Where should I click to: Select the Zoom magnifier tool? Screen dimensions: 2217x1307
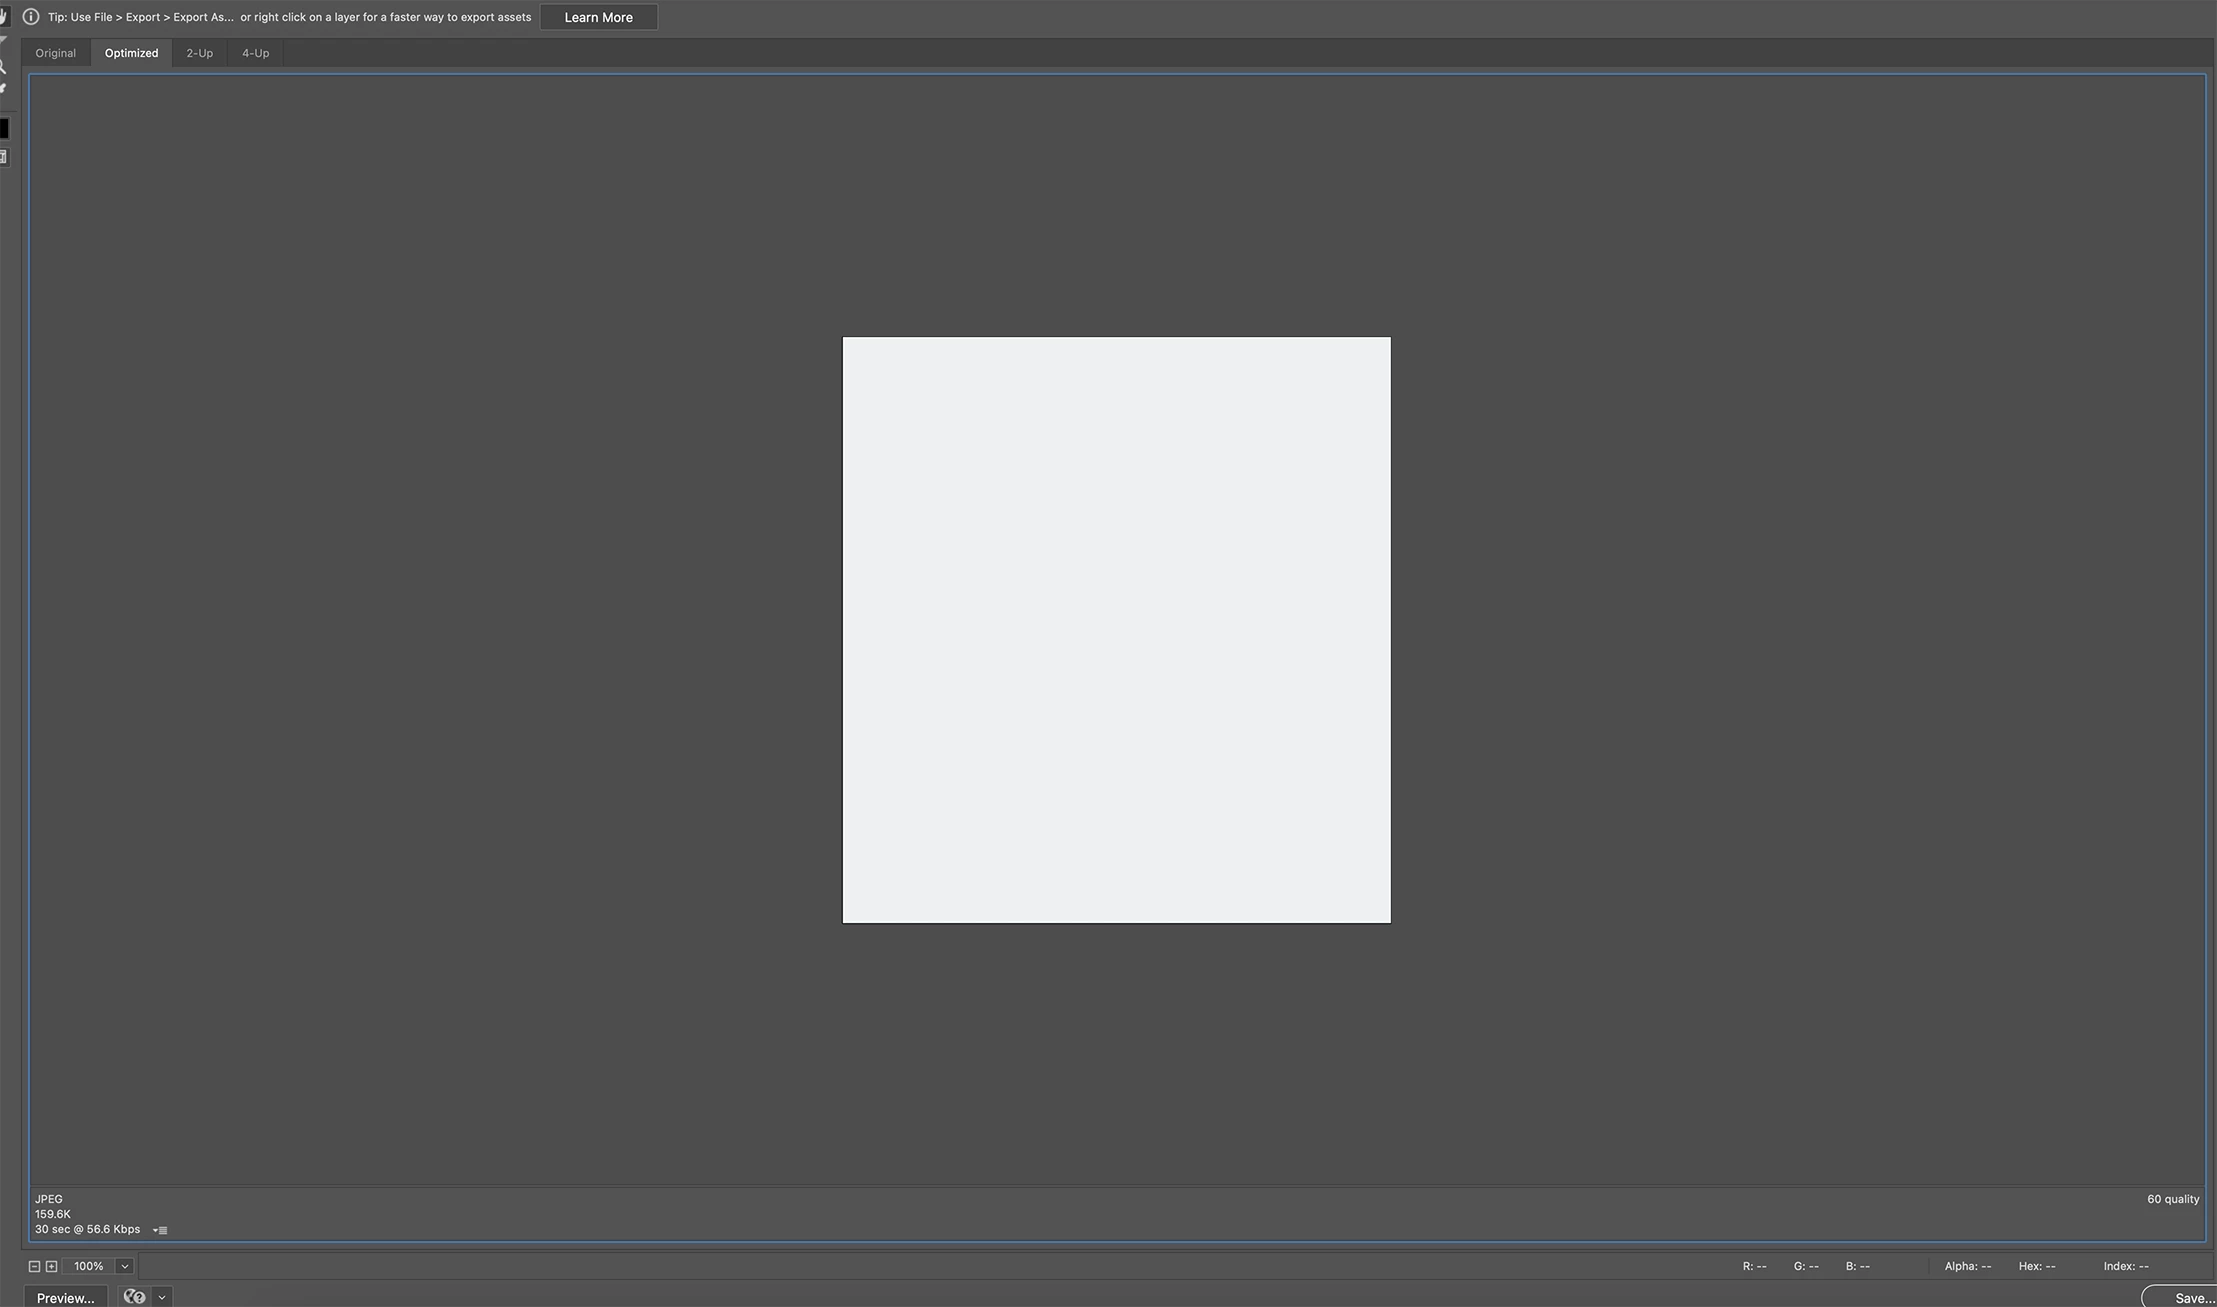coord(3,66)
